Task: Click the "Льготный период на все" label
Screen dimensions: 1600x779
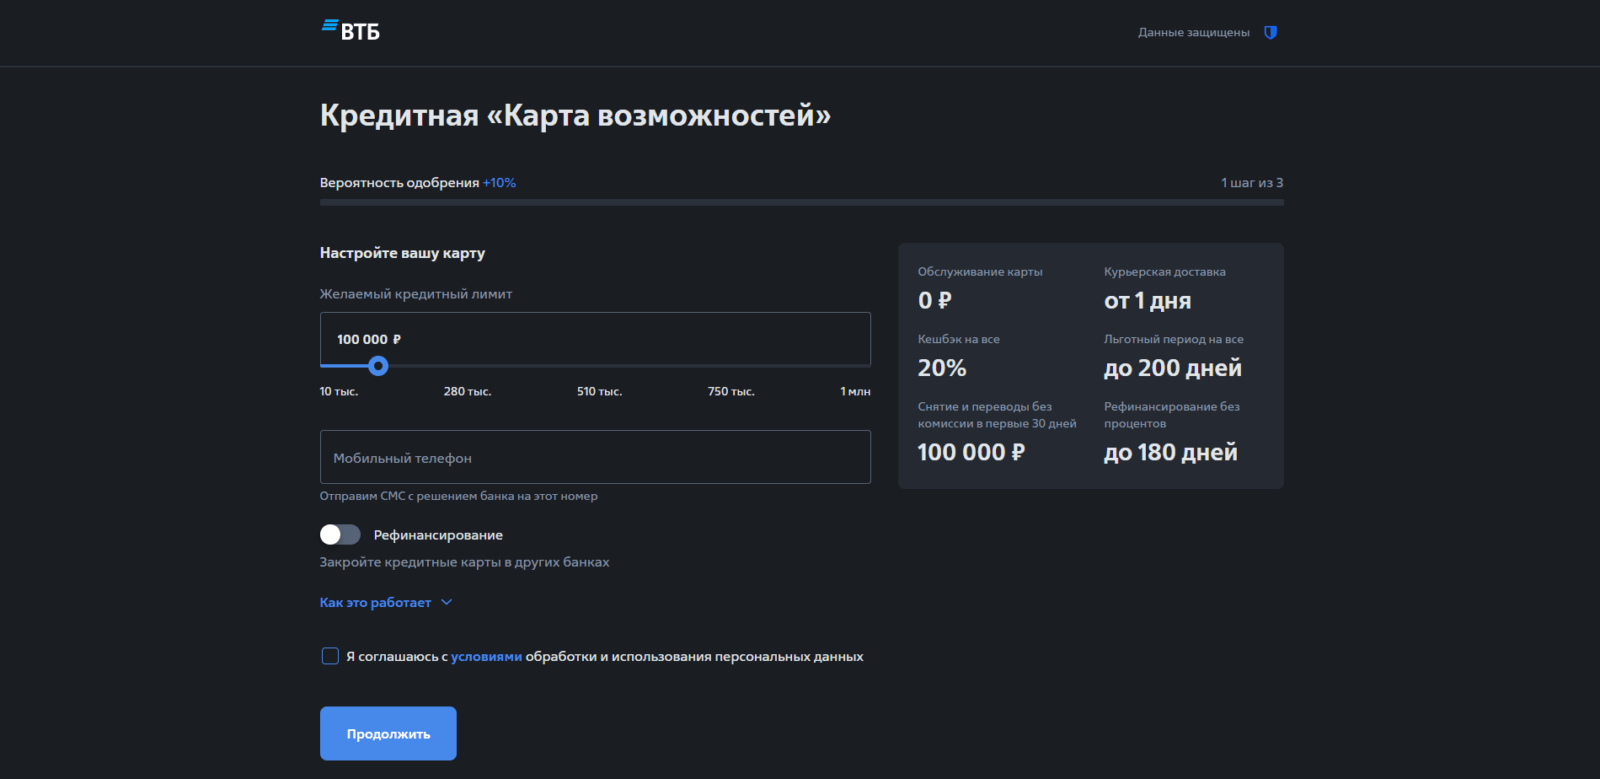Action: pyautogui.click(x=1173, y=339)
